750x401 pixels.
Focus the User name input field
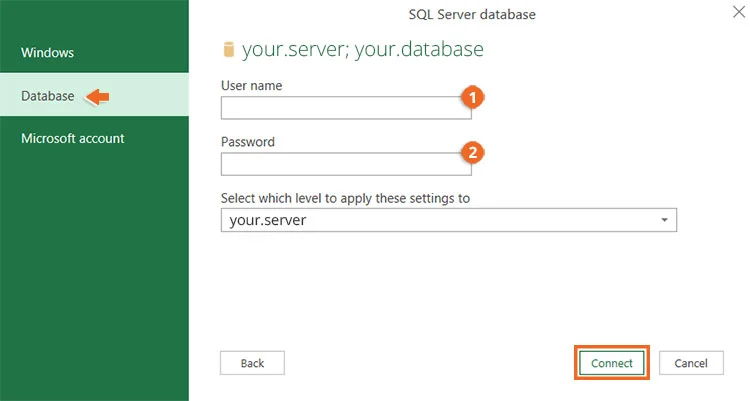pyautogui.click(x=346, y=108)
